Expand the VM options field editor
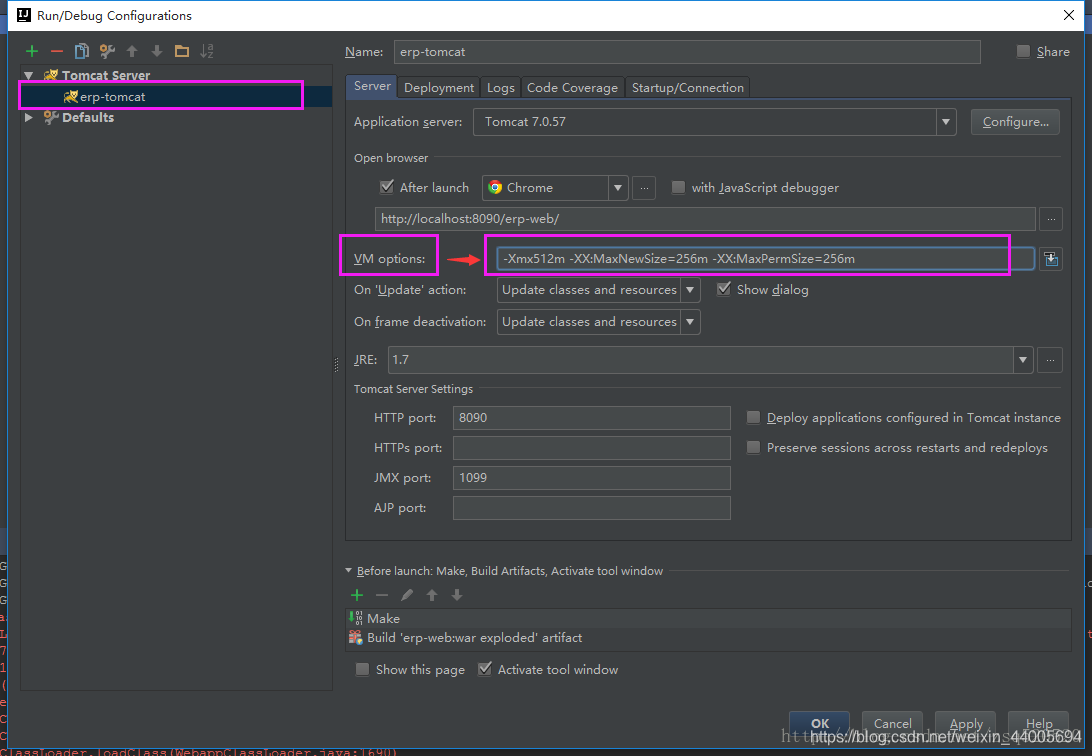1092x756 pixels. click(1050, 259)
